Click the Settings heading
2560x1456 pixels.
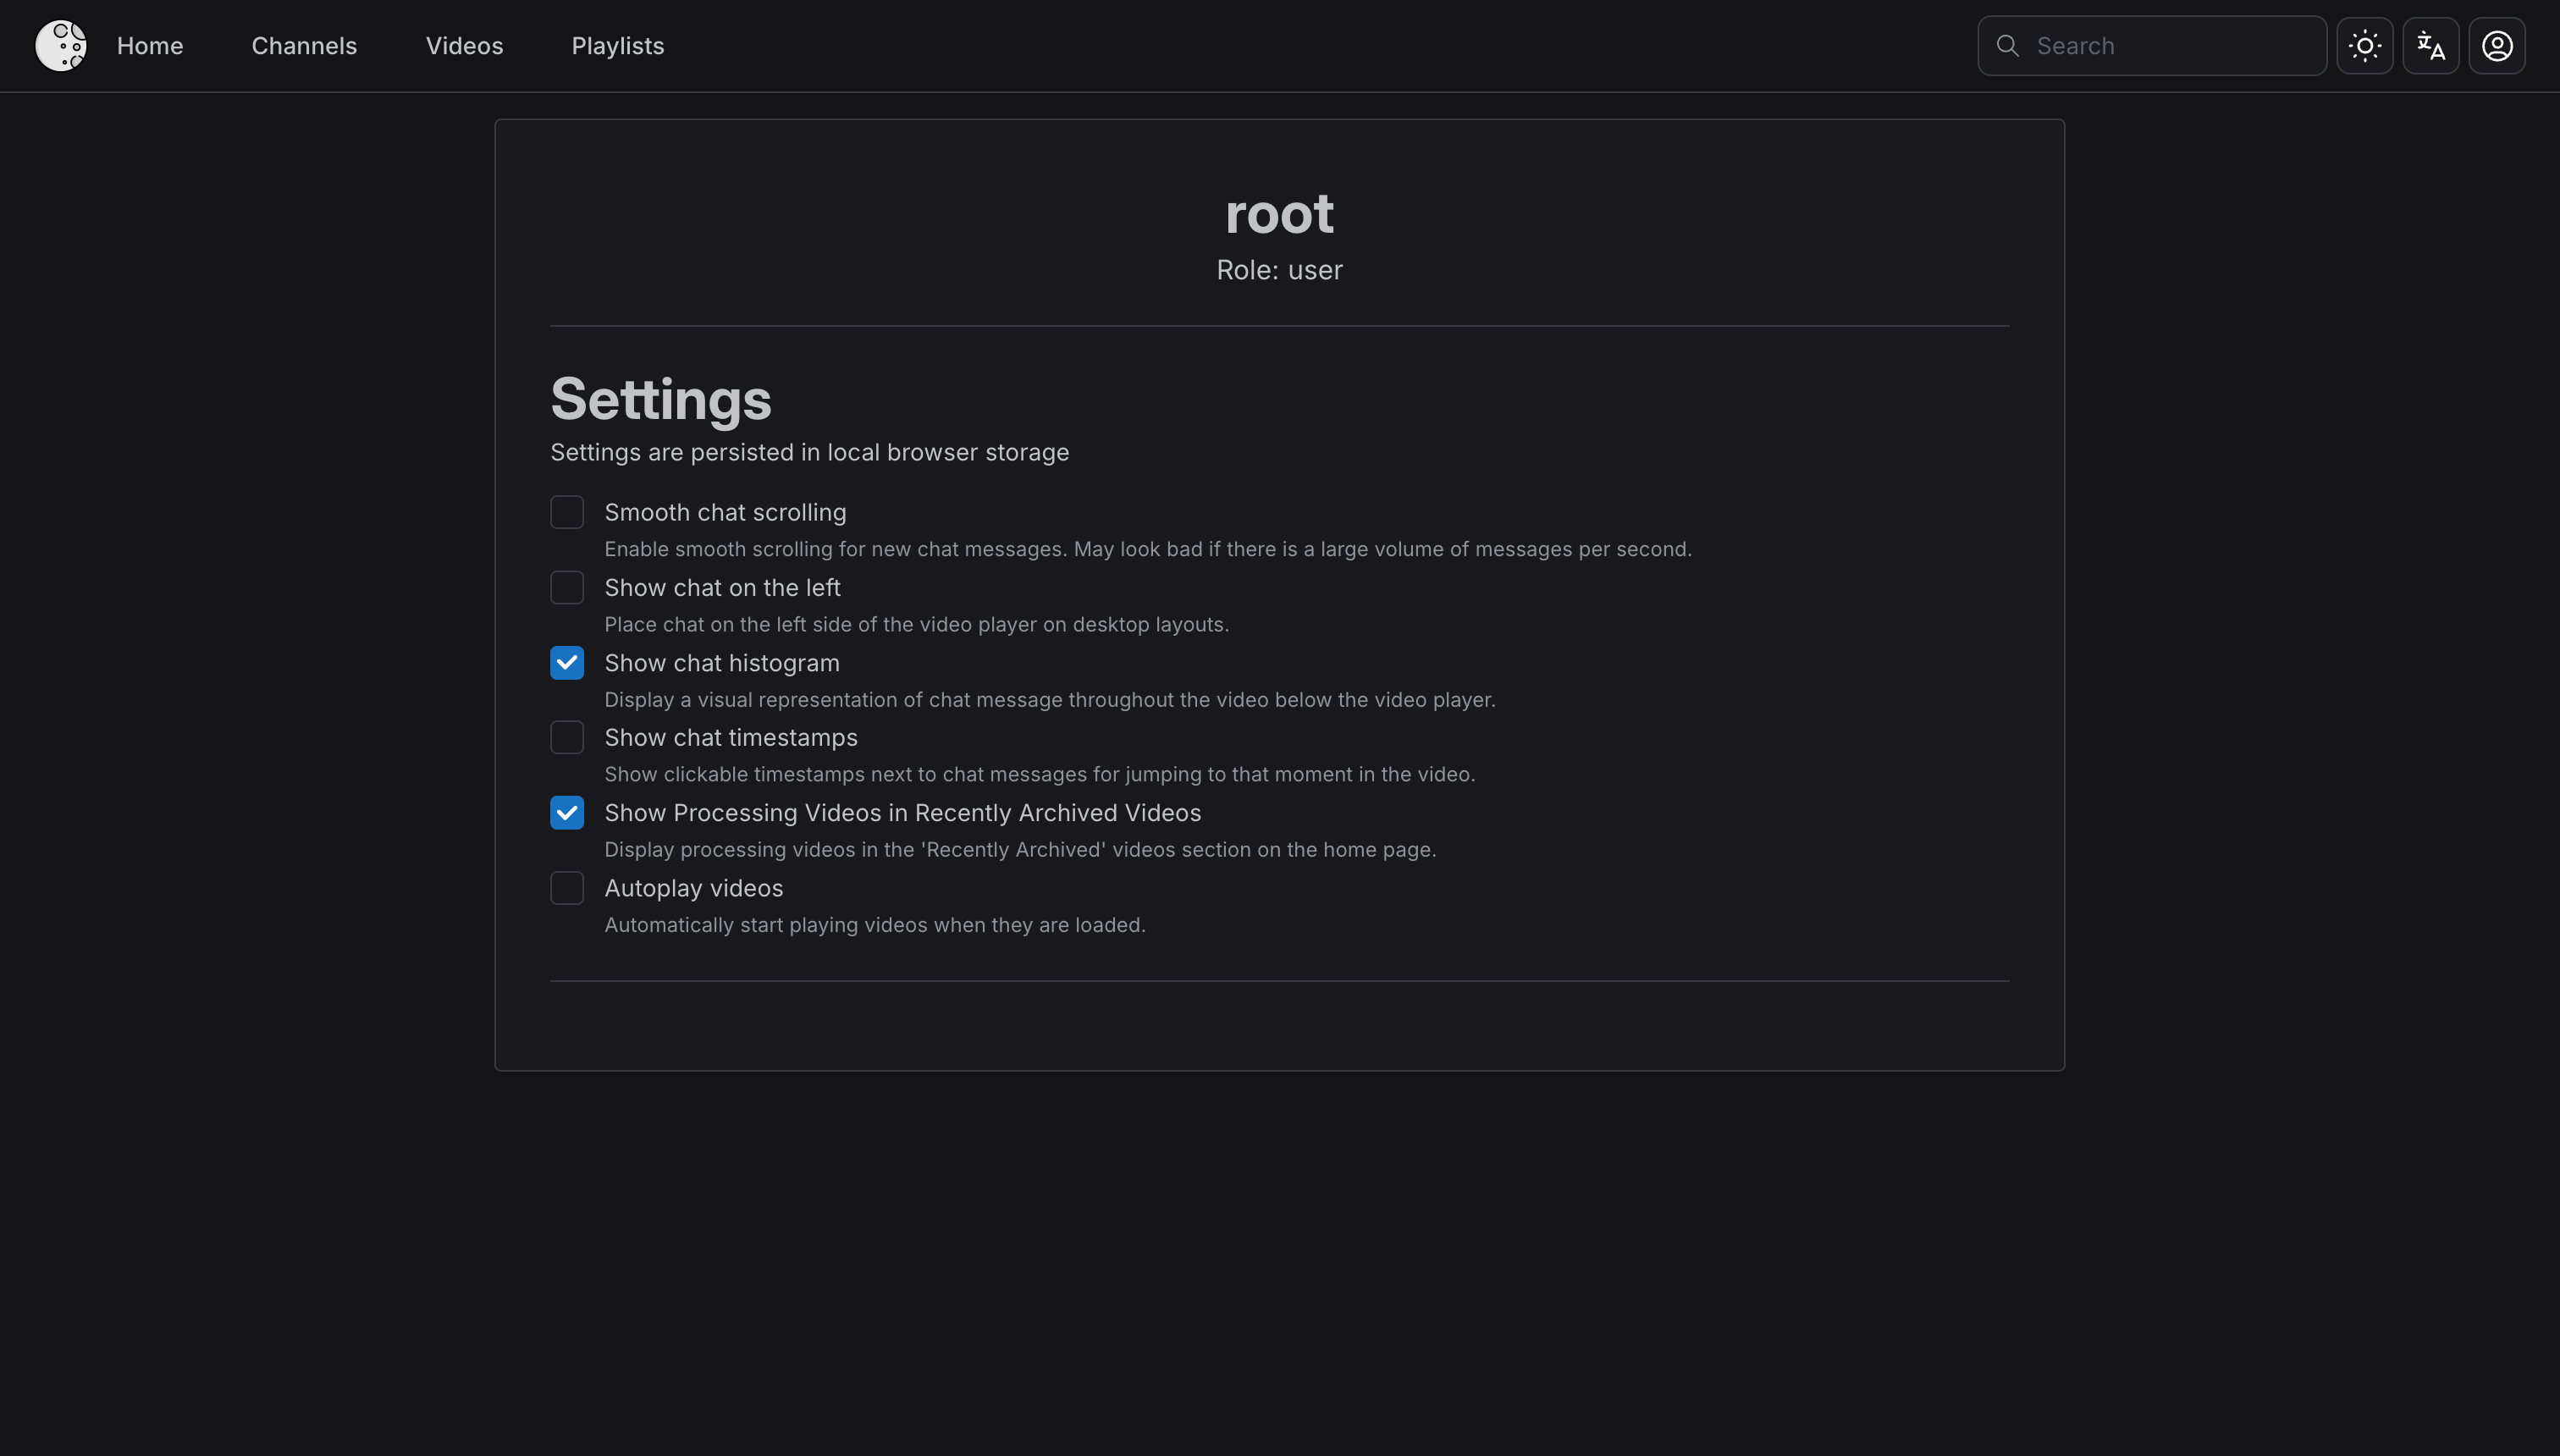coord(661,399)
